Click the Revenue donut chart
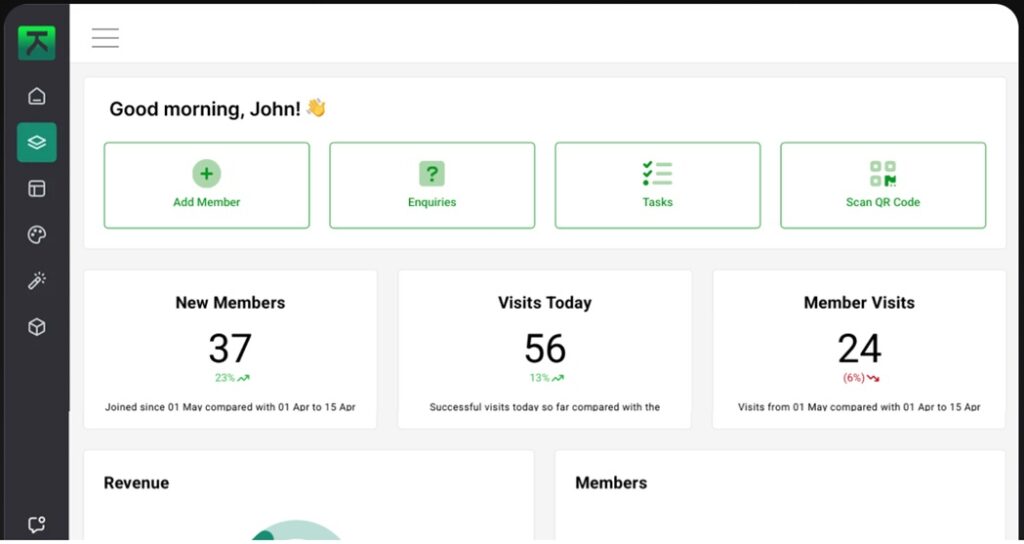The width and height of the screenshot is (1024, 544). point(297,530)
